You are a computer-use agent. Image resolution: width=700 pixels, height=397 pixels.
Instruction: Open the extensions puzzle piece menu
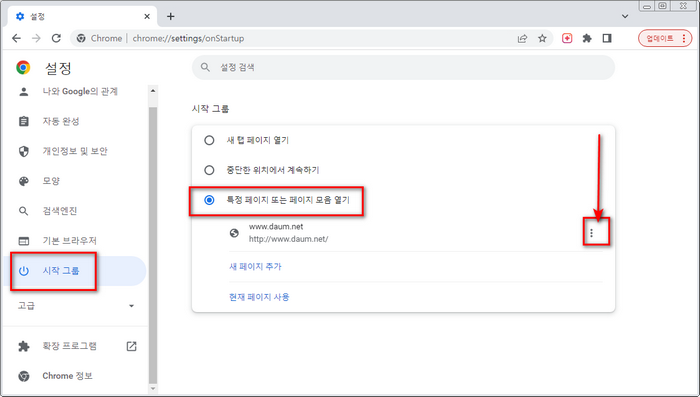click(587, 38)
